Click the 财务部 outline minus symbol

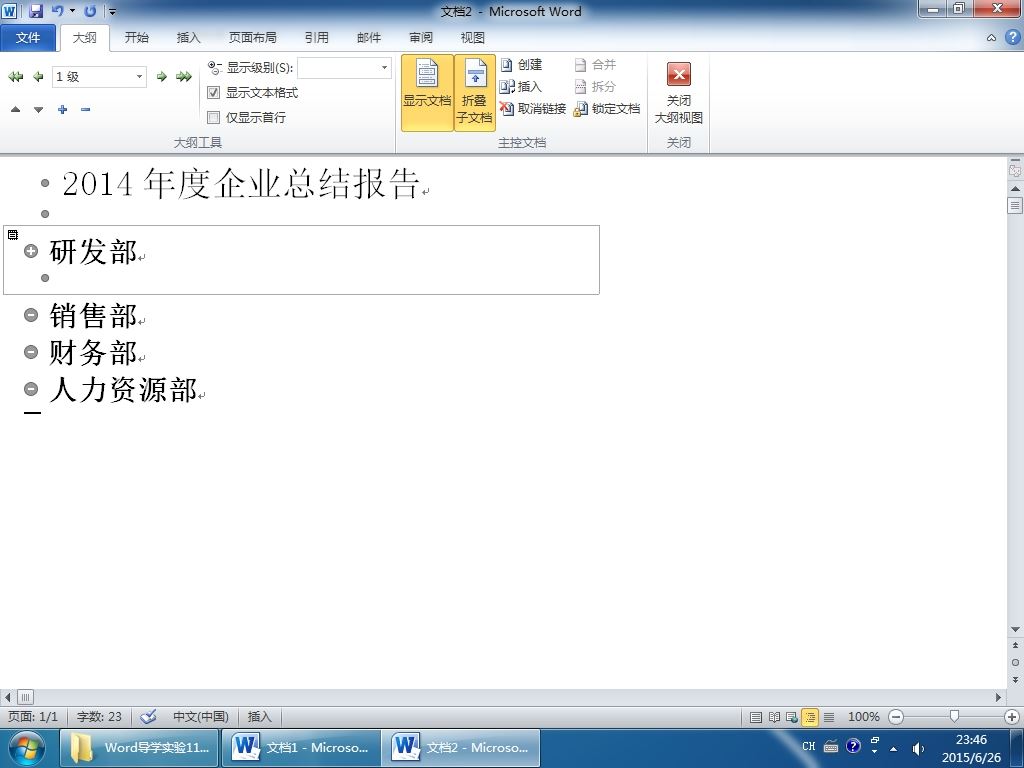coord(31,353)
